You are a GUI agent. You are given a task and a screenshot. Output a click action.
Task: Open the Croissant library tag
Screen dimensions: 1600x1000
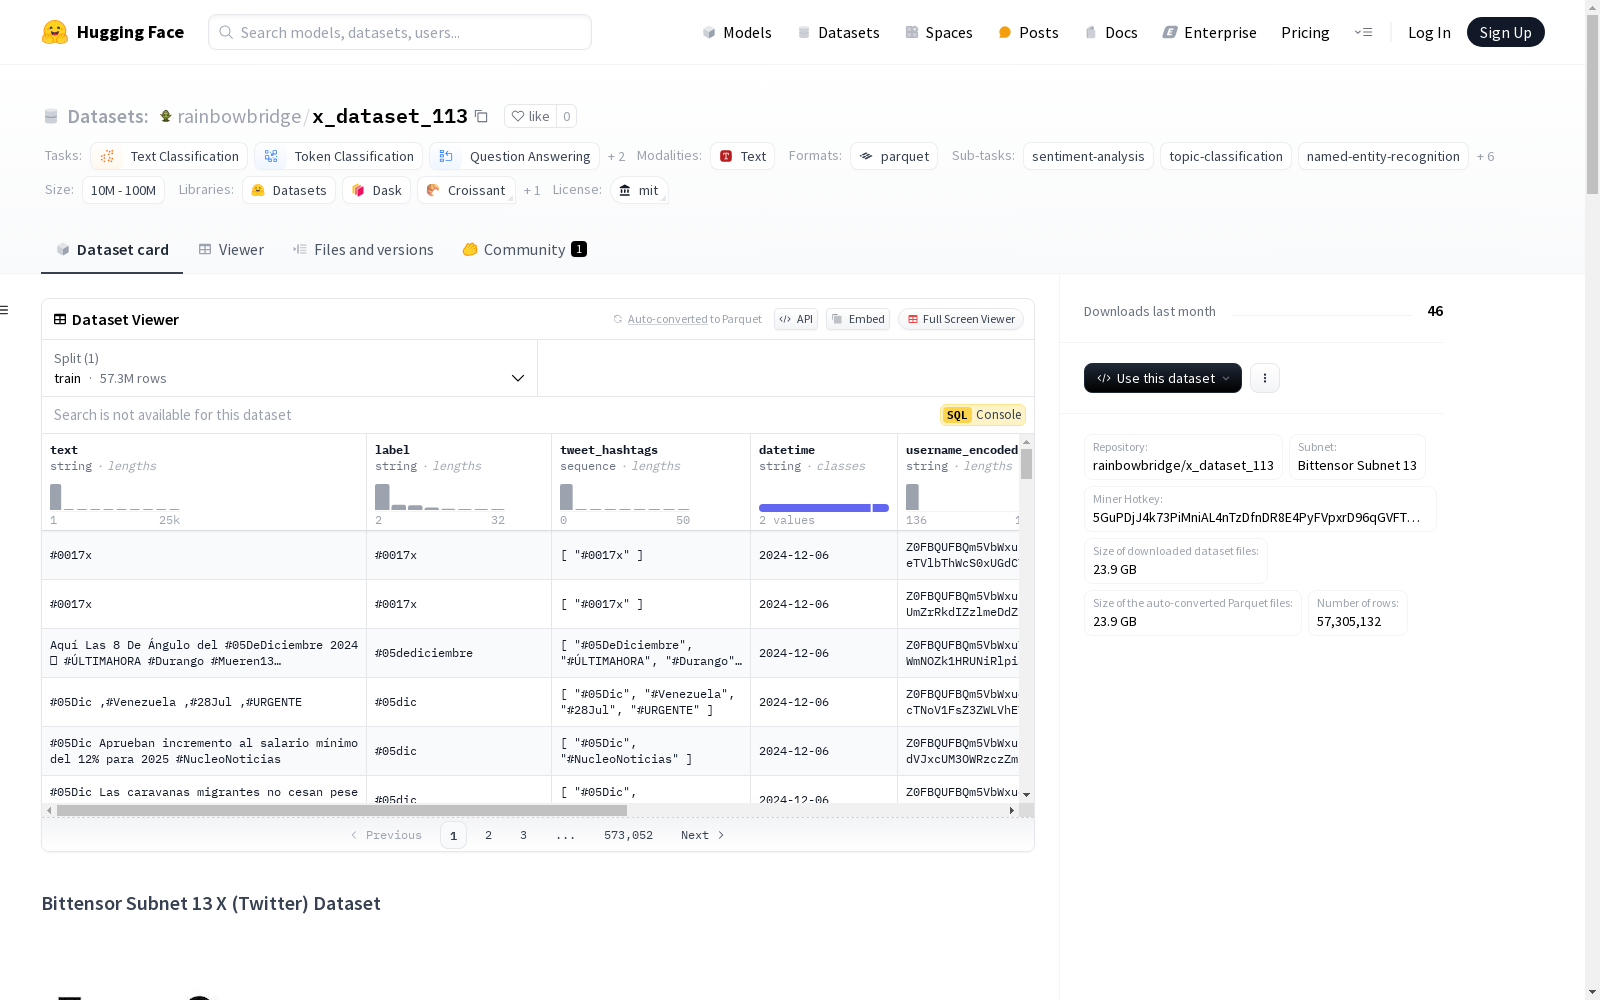(466, 191)
